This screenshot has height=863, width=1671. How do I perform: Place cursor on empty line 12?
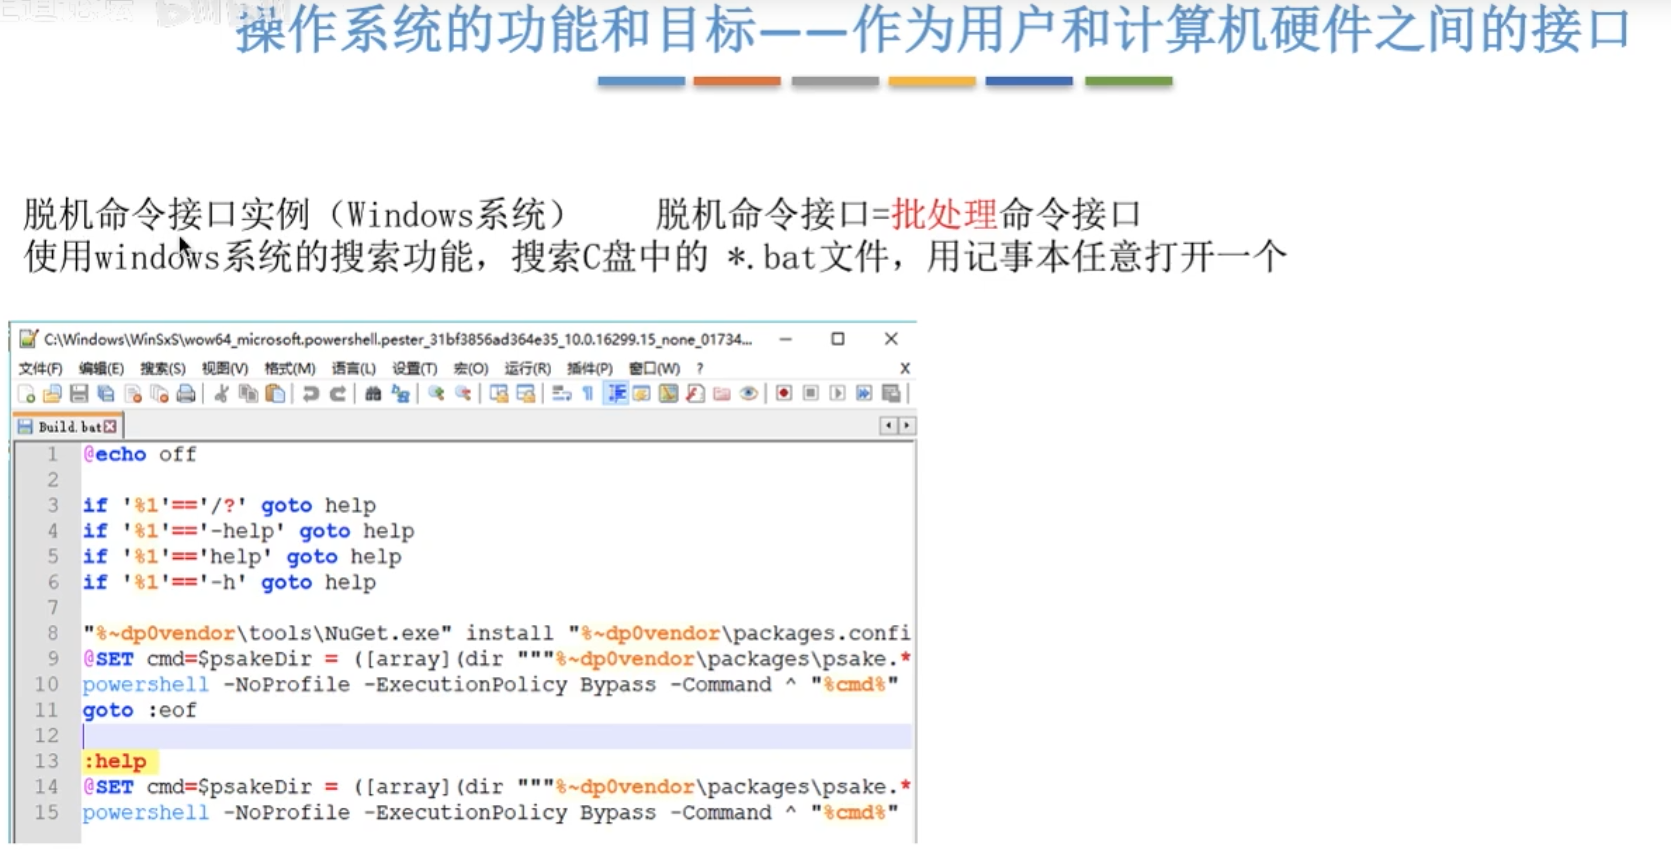(497, 736)
